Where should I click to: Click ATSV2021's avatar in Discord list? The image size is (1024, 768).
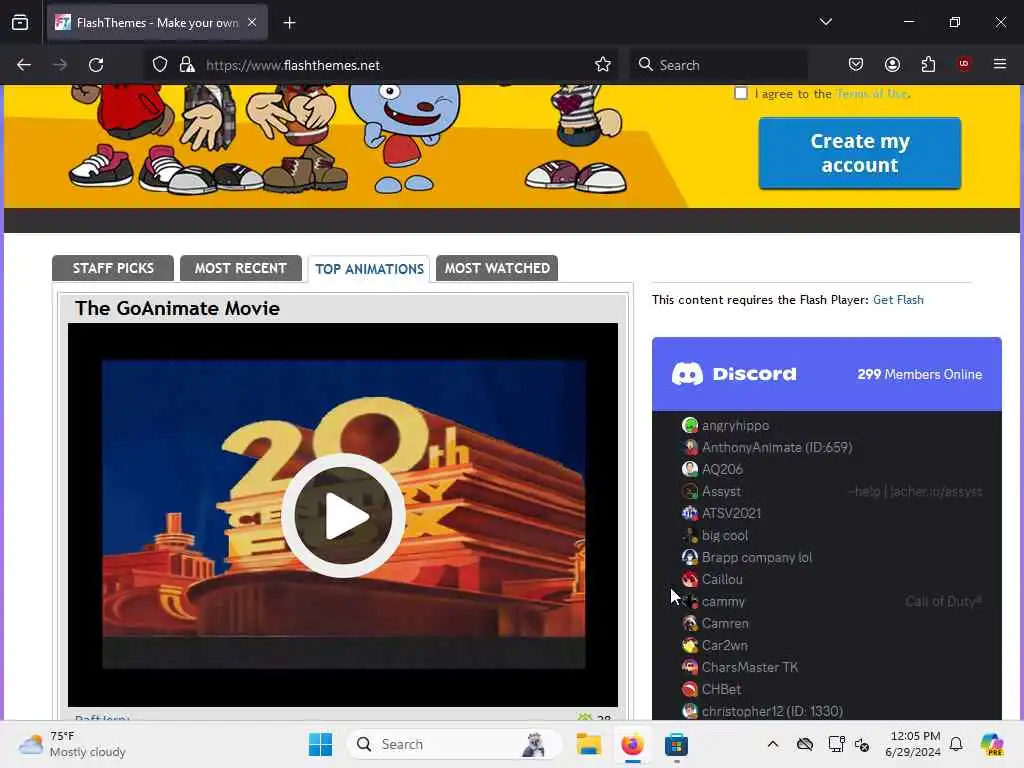pos(690,513)
